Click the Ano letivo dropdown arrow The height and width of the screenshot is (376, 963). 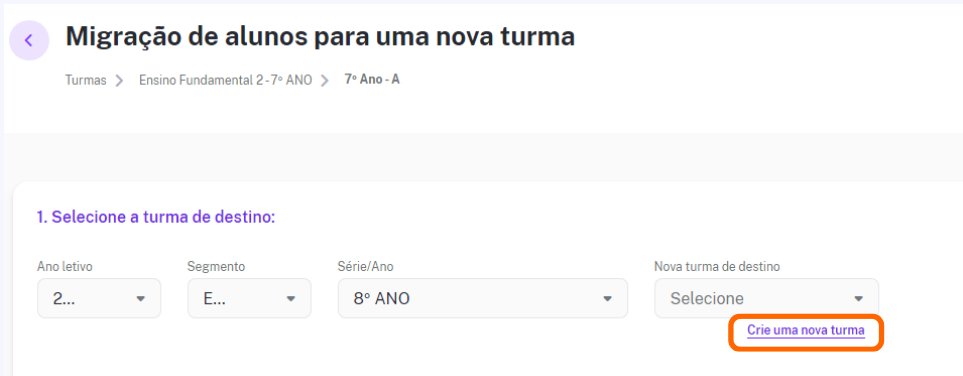[x=140, y=299]
